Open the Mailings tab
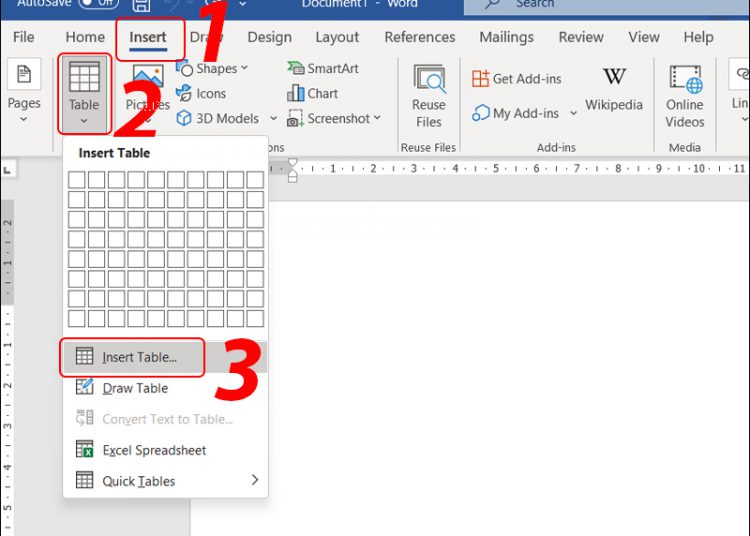 coord(507,37)
